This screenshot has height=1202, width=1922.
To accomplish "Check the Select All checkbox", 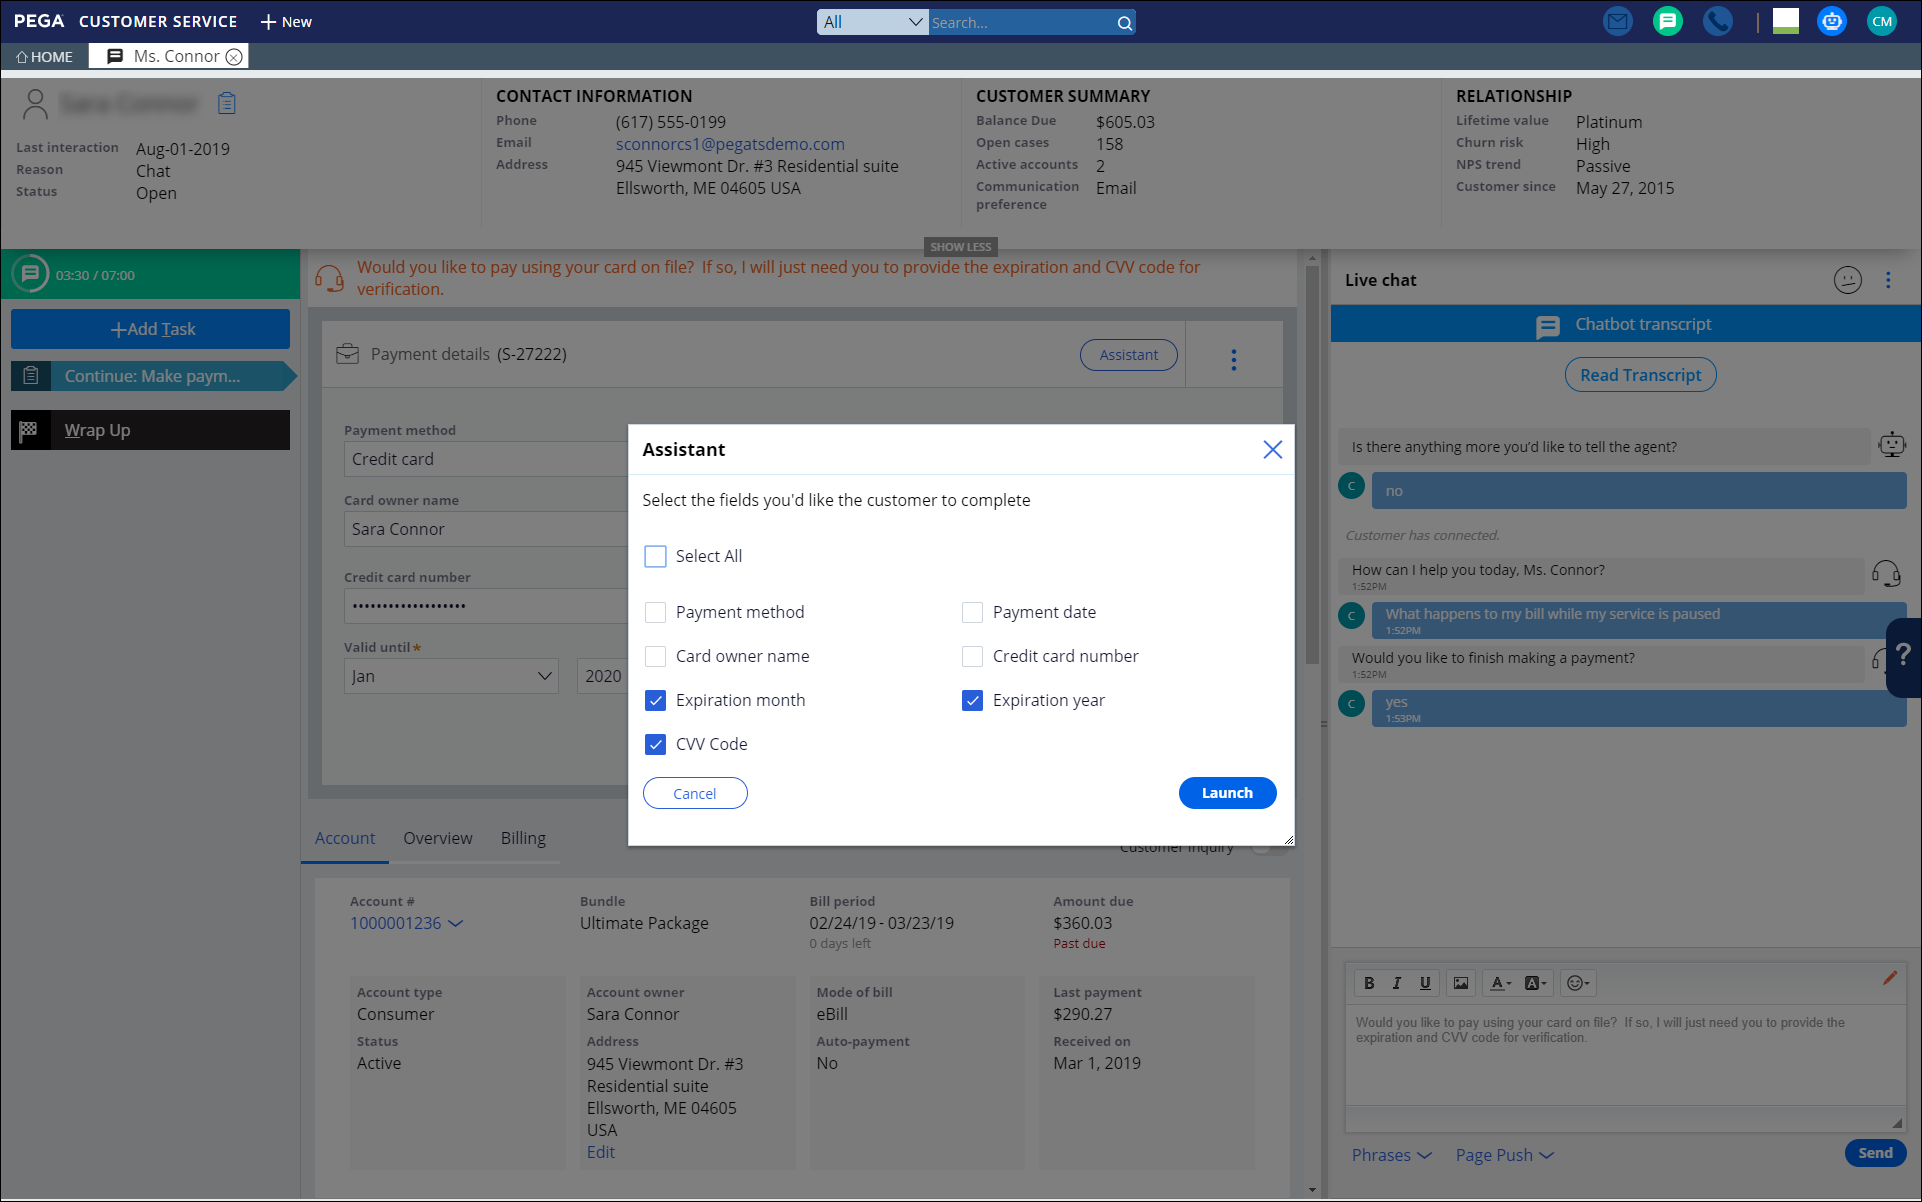I will (655, 556).
